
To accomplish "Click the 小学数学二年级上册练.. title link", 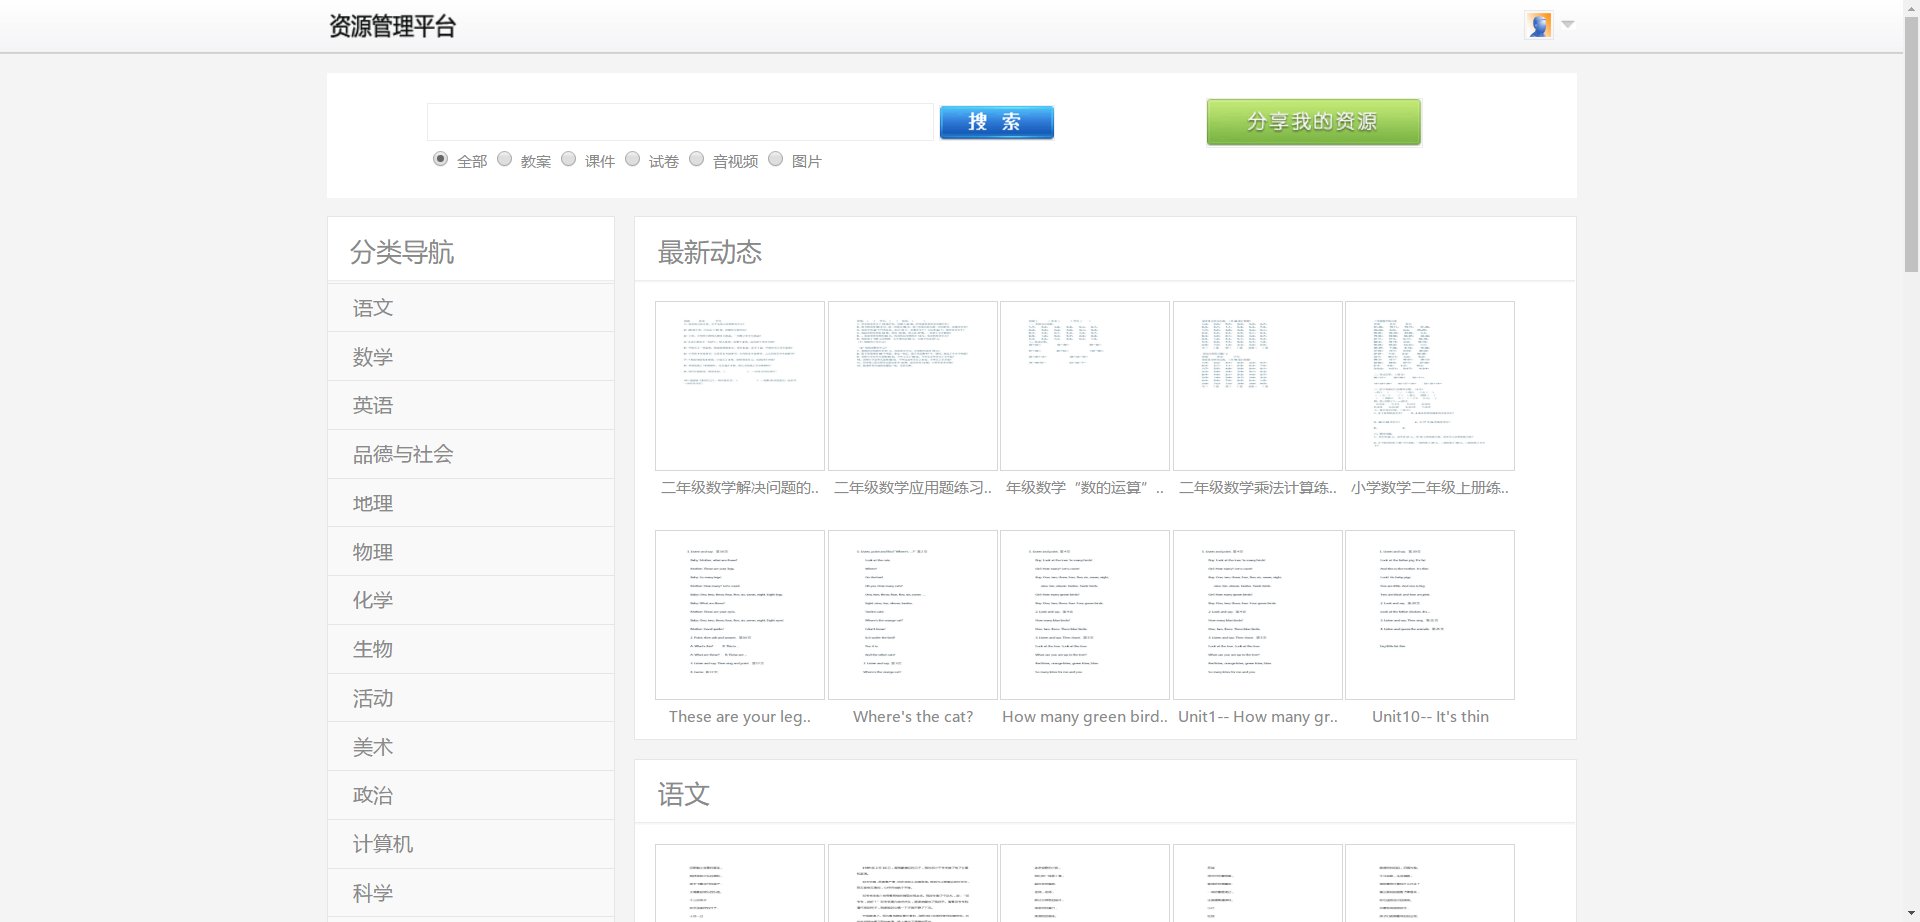I will pos(1430,488).
